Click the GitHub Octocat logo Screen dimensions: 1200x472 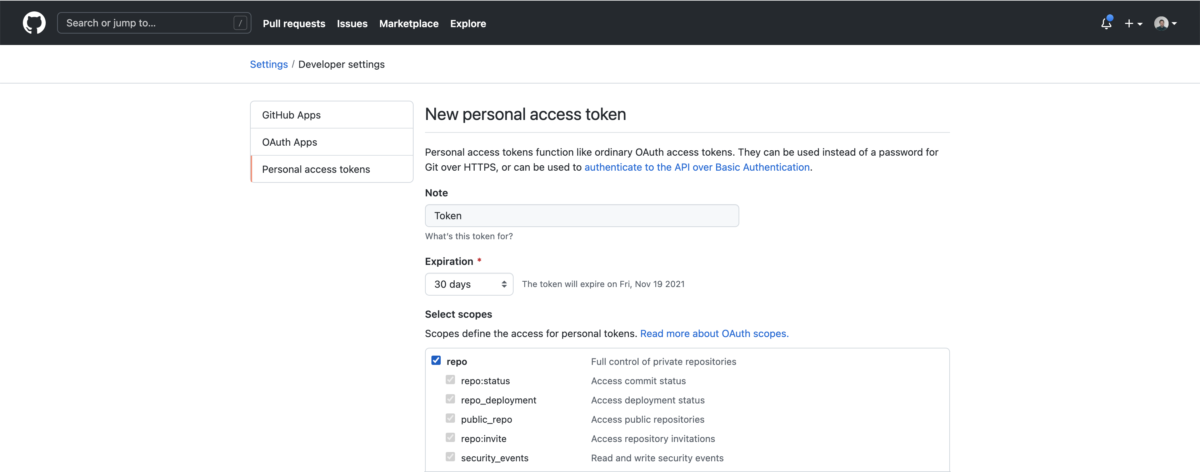point(34,23)
